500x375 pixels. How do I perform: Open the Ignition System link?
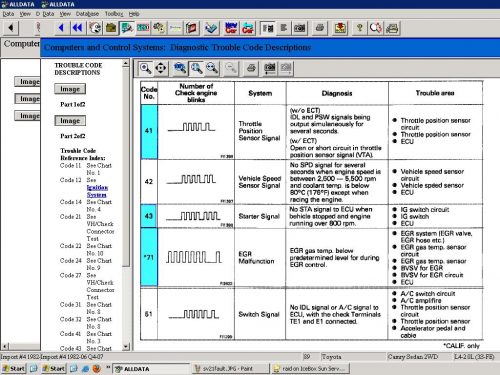97,191
